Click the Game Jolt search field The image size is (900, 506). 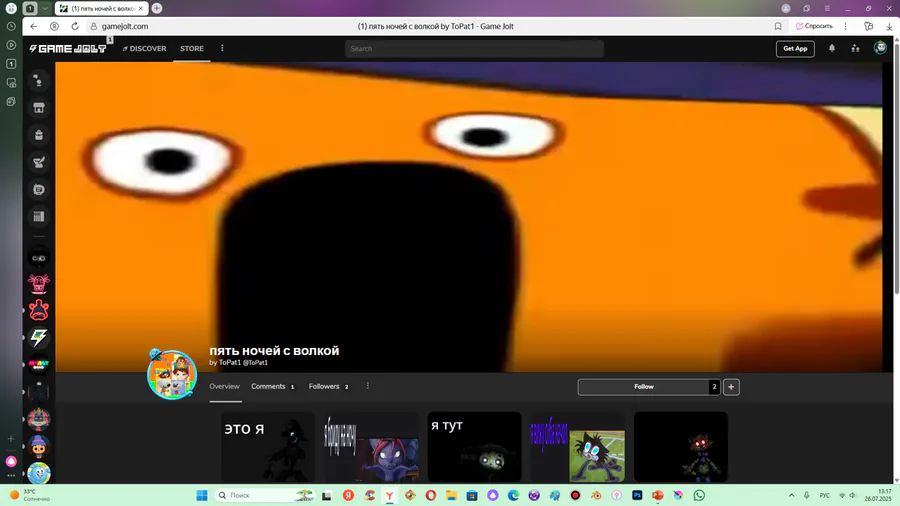point(474,49)
